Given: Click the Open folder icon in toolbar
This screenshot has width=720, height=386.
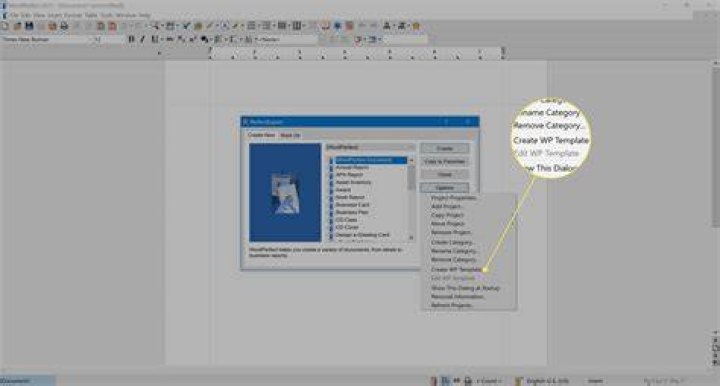Looking at the screenshot, I should [17, 26].
